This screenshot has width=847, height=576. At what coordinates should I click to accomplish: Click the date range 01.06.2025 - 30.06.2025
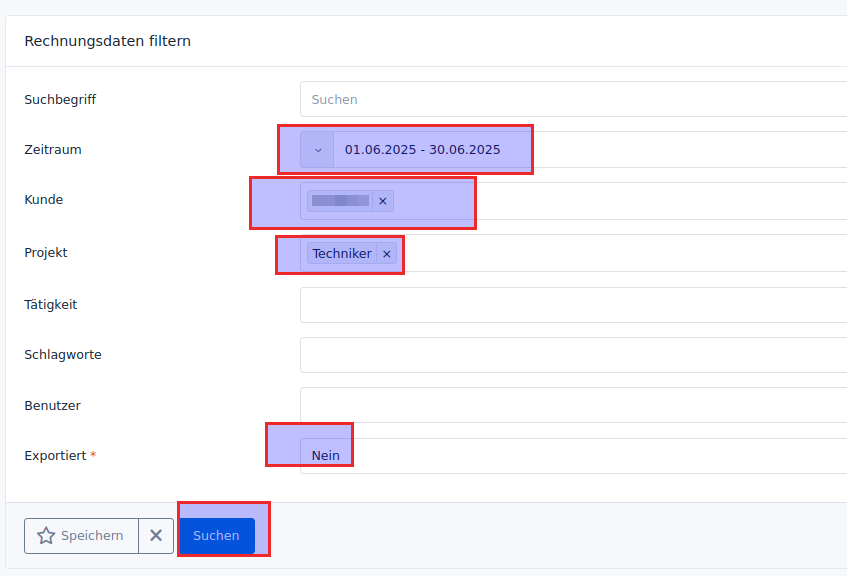pos(423,150)
